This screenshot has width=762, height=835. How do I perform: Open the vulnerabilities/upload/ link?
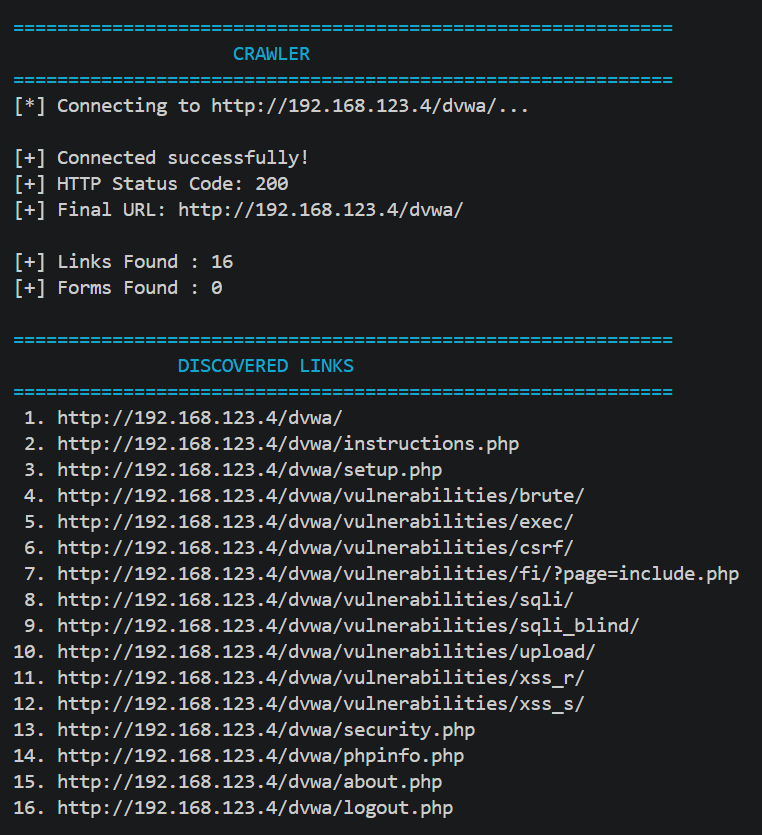click(x=326, y=652)
